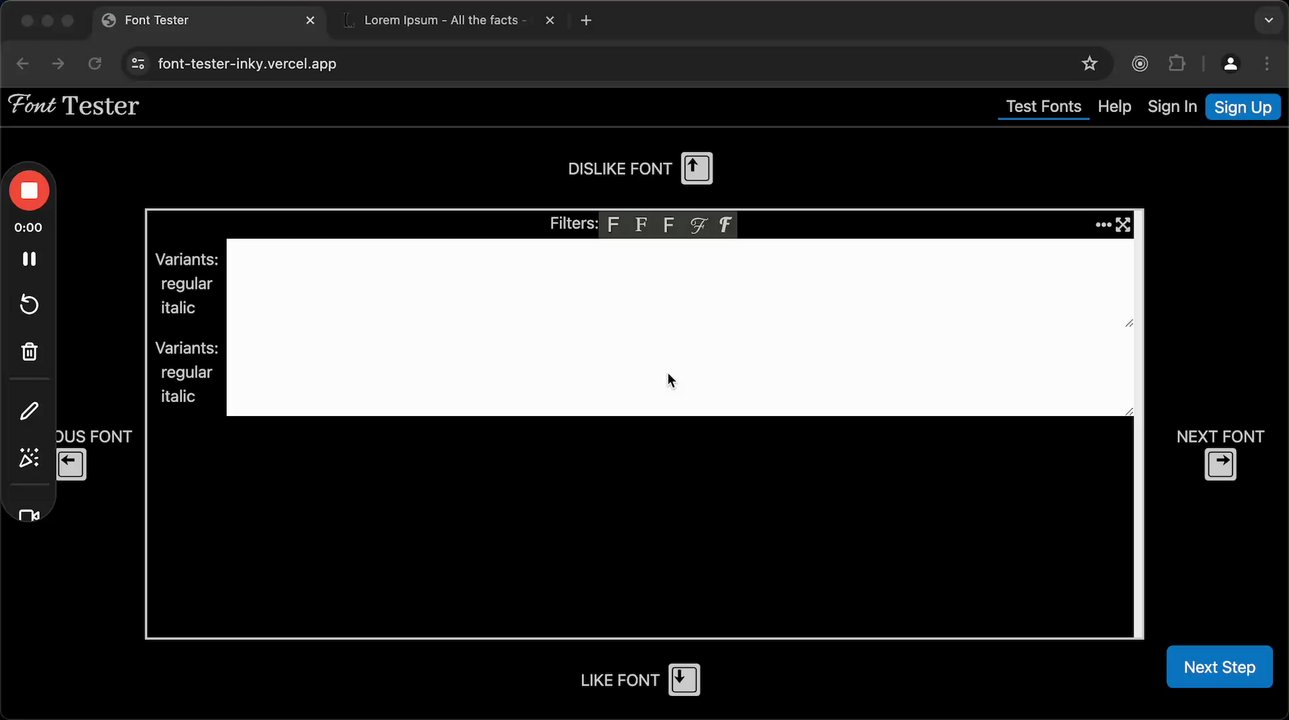Click the NEXT FONT label
The width and height of the screenshot is (1289, 720).
(1220, 437)
